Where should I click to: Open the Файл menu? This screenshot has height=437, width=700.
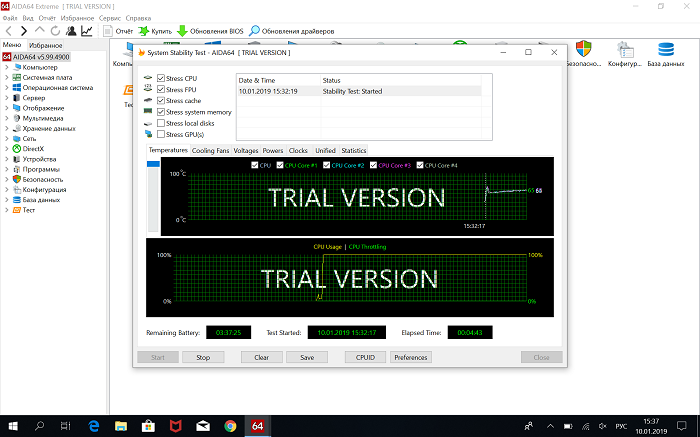[10, 18]
